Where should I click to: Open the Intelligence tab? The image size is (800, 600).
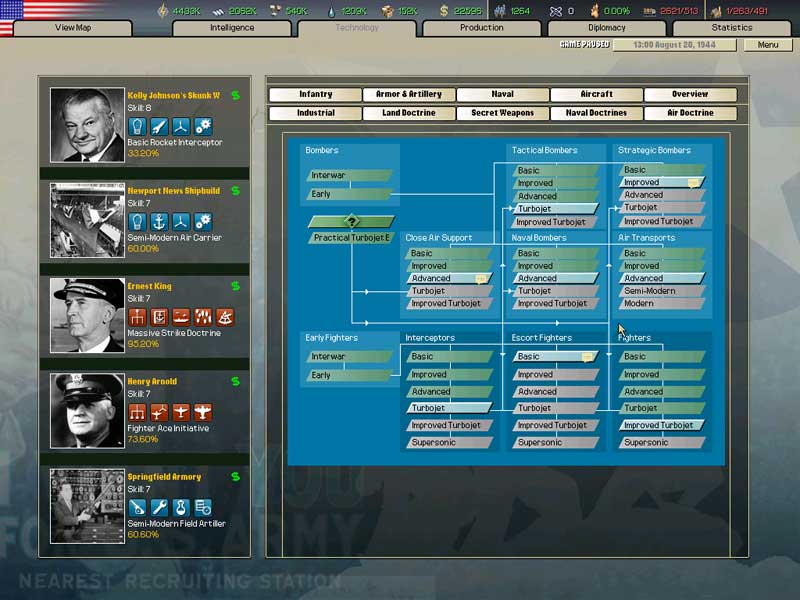coord(232,28)
